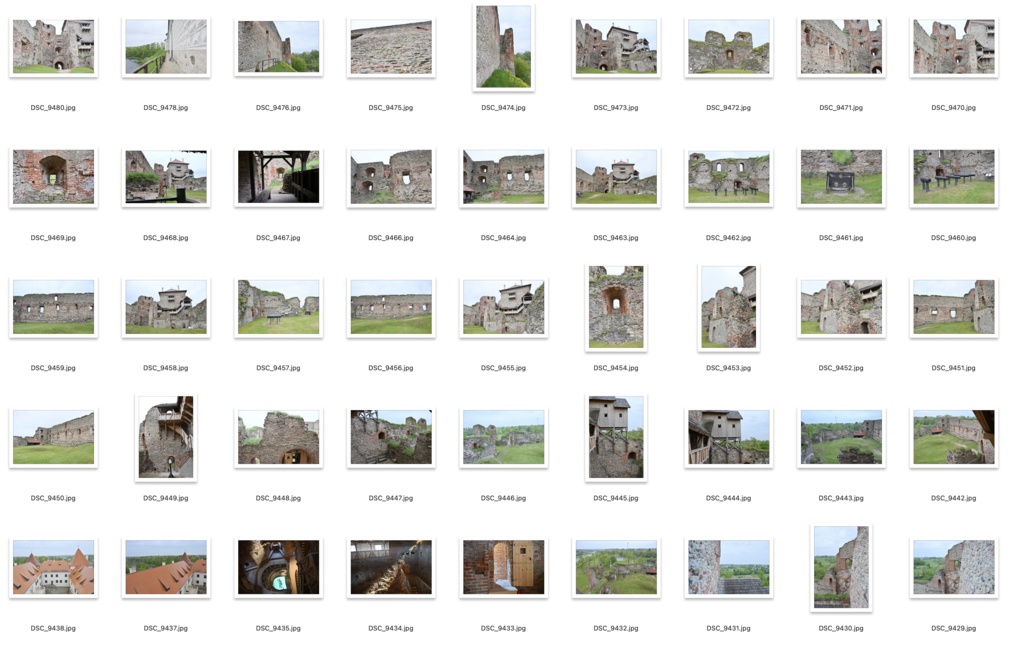Select the DSC_9470.jpg thumbnail
1024x648 pixels.
tap(953, 46)
